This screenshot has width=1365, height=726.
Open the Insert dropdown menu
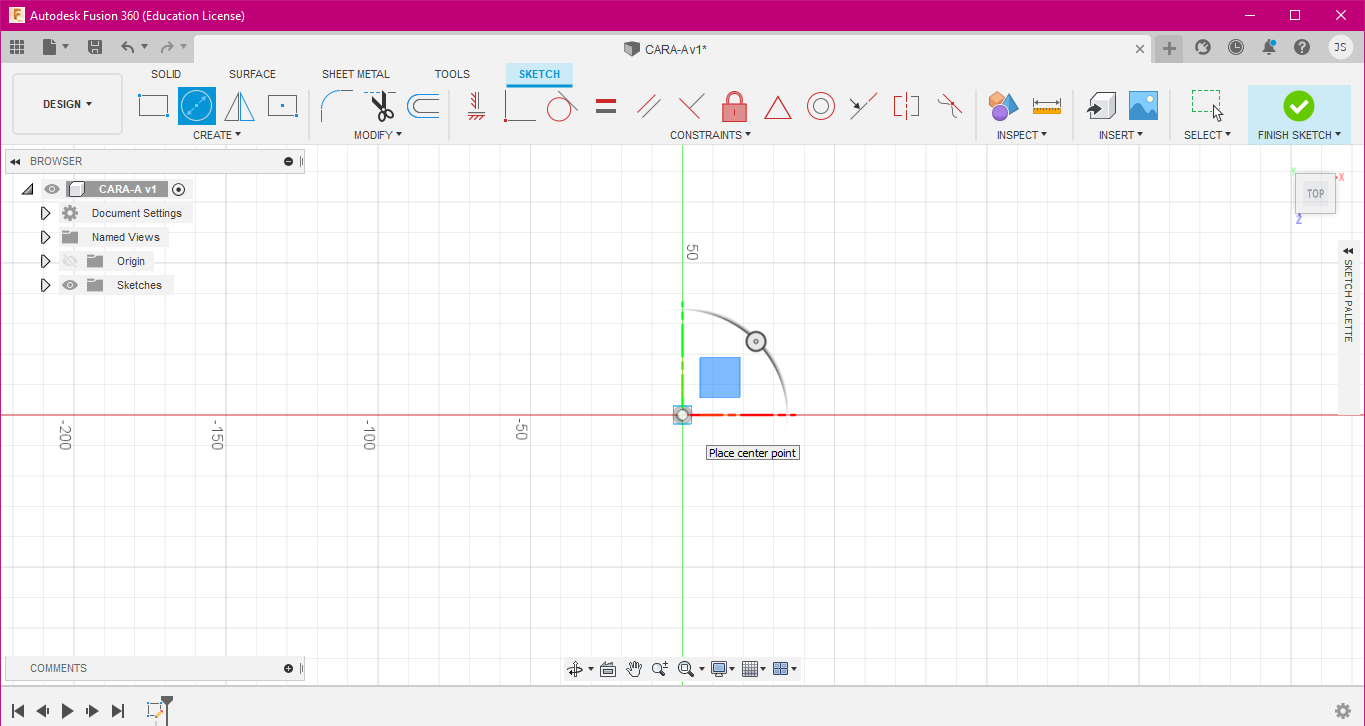(1121, 135)
